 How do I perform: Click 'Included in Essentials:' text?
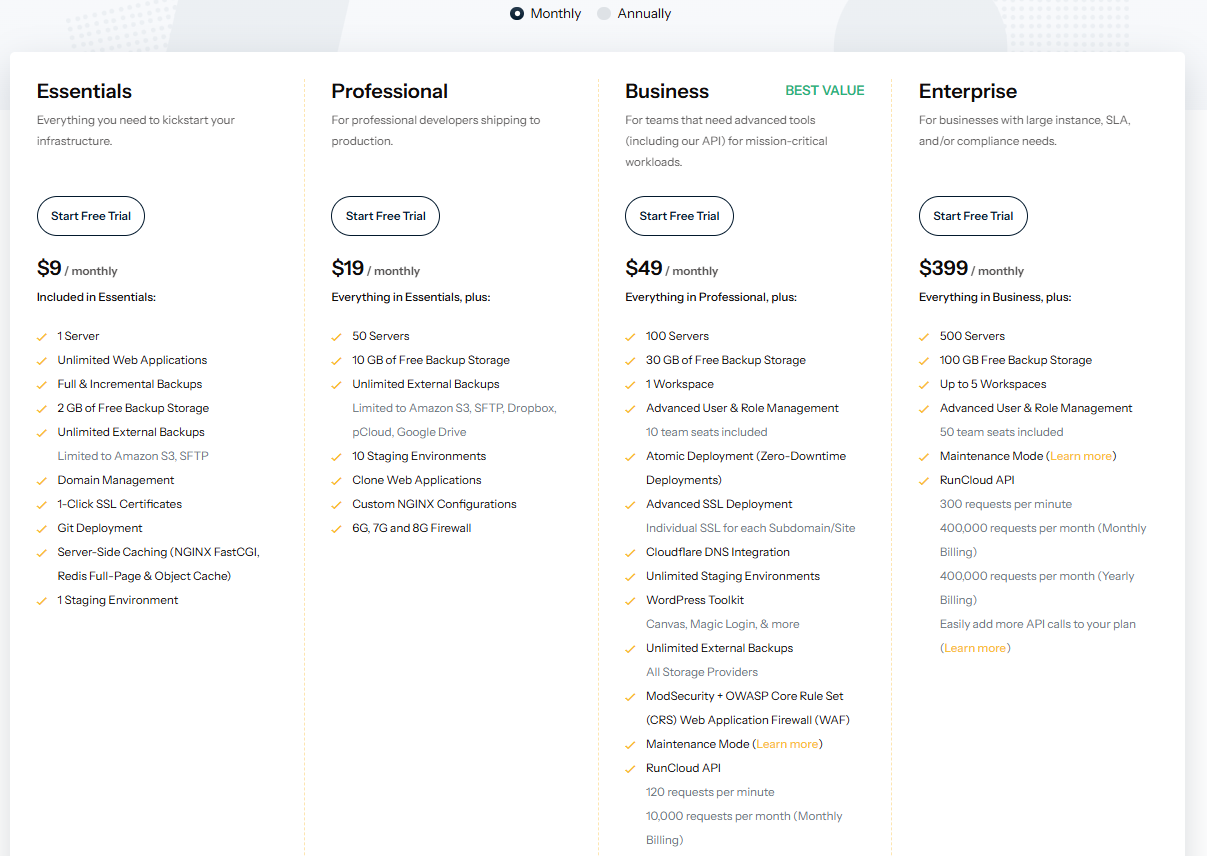[97, 297]
